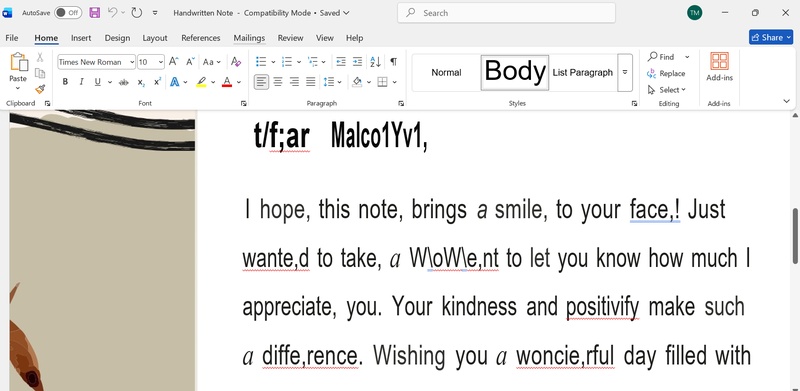Toggle Italic formatting
Image resolution: width=800 pixels, height=391 pixels.
81,82
